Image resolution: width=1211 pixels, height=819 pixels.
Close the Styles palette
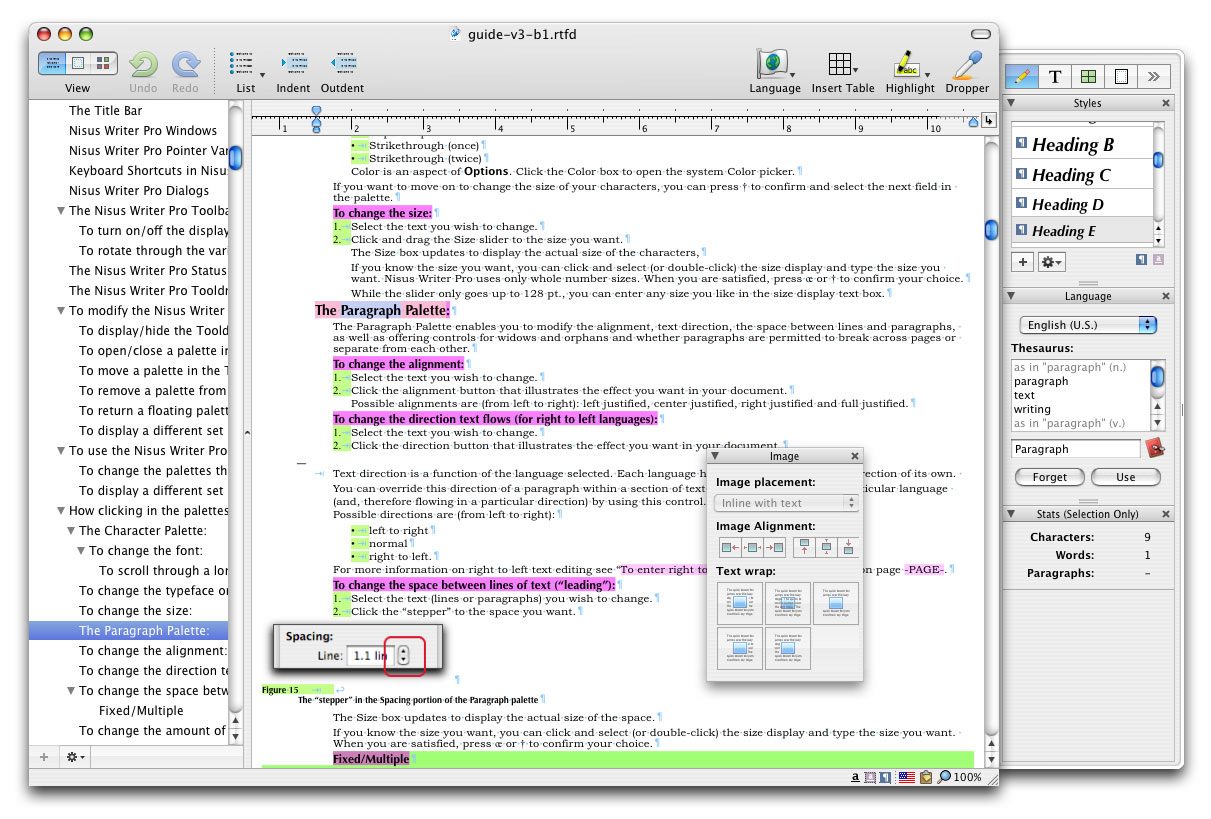1165,103
